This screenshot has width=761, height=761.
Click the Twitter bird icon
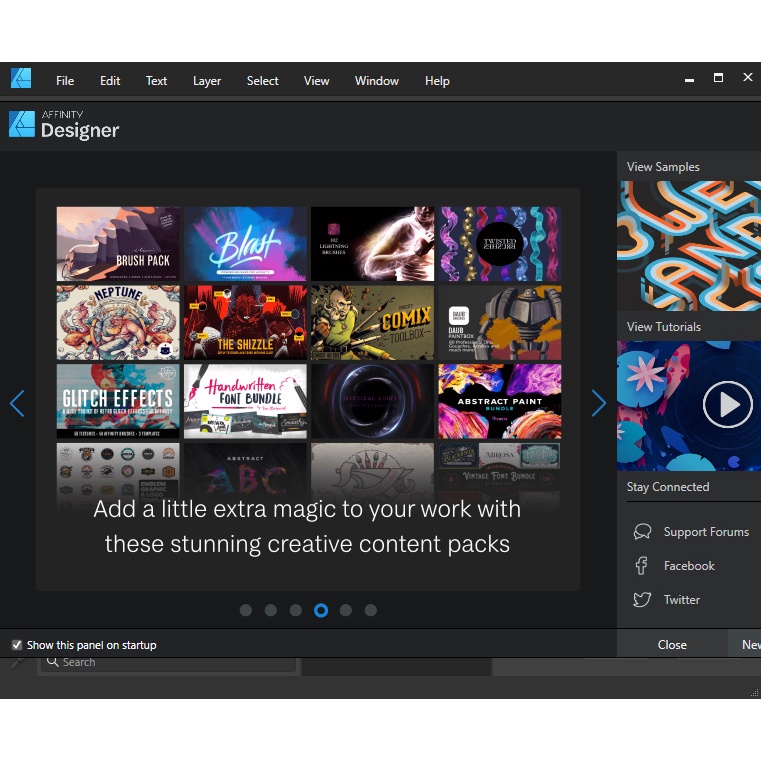point(642,600)
